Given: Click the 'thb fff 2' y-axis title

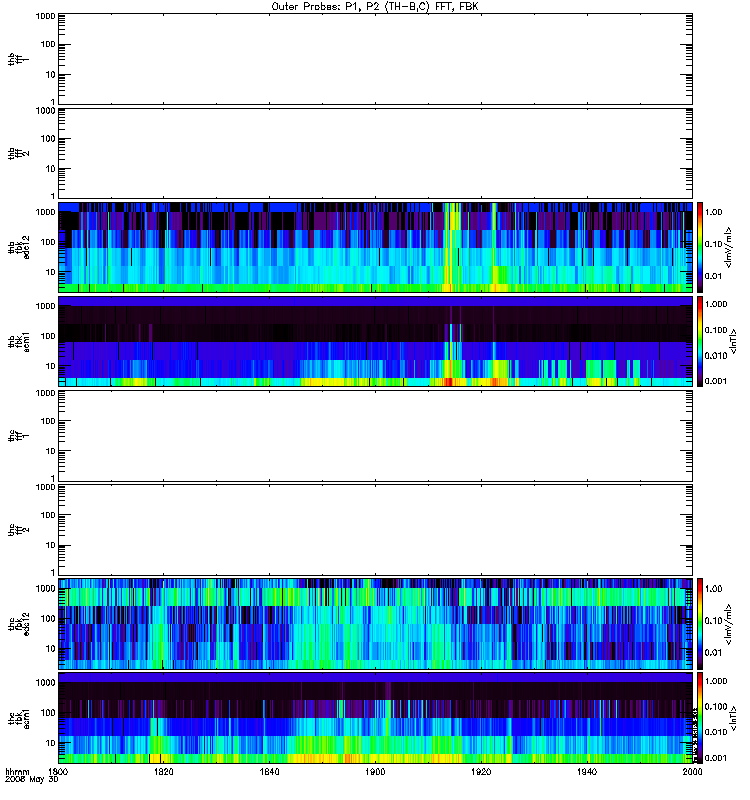Looking at the screenshot, I should tap(19, 153).
